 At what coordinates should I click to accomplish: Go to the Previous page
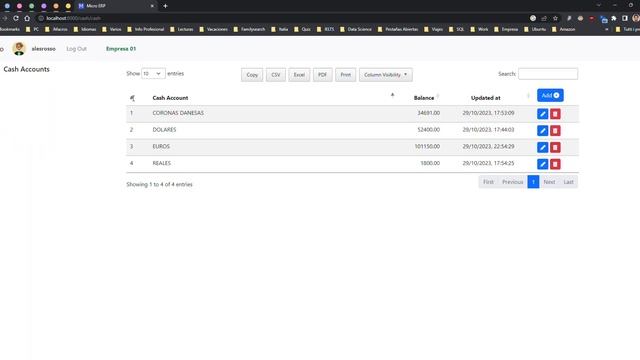pyautogui.click(x=513, y=182)
